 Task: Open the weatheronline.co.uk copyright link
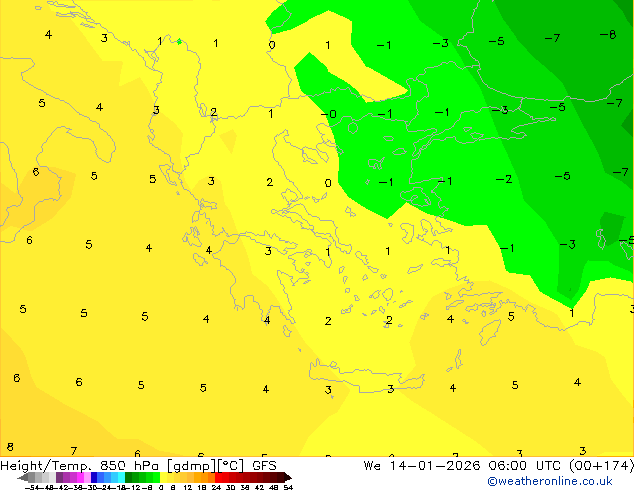[x=550, y=481]
